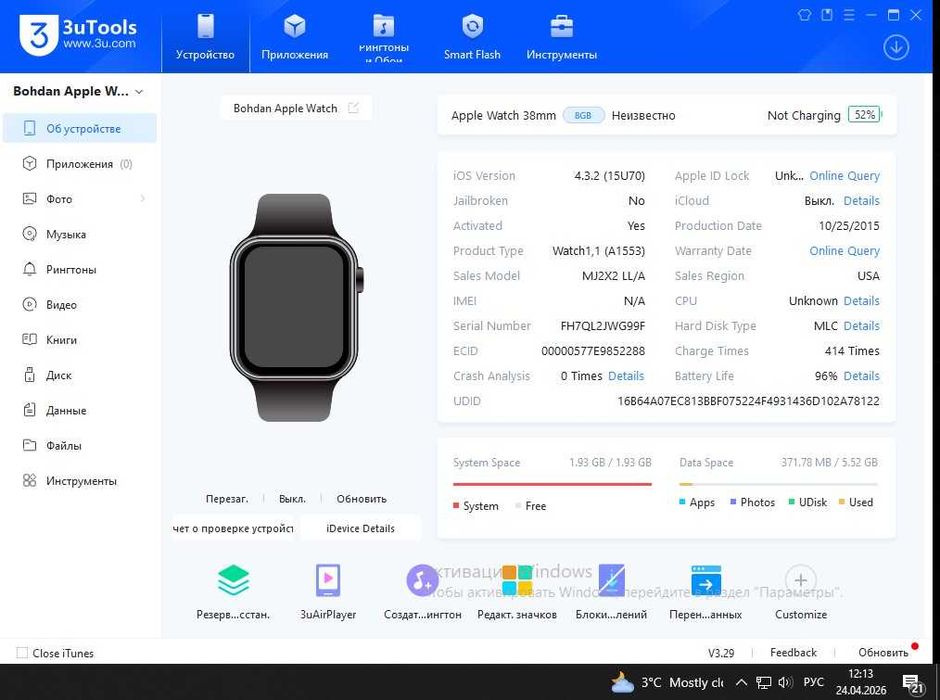Click the Used legend swatch

click(x=842, y=502)
